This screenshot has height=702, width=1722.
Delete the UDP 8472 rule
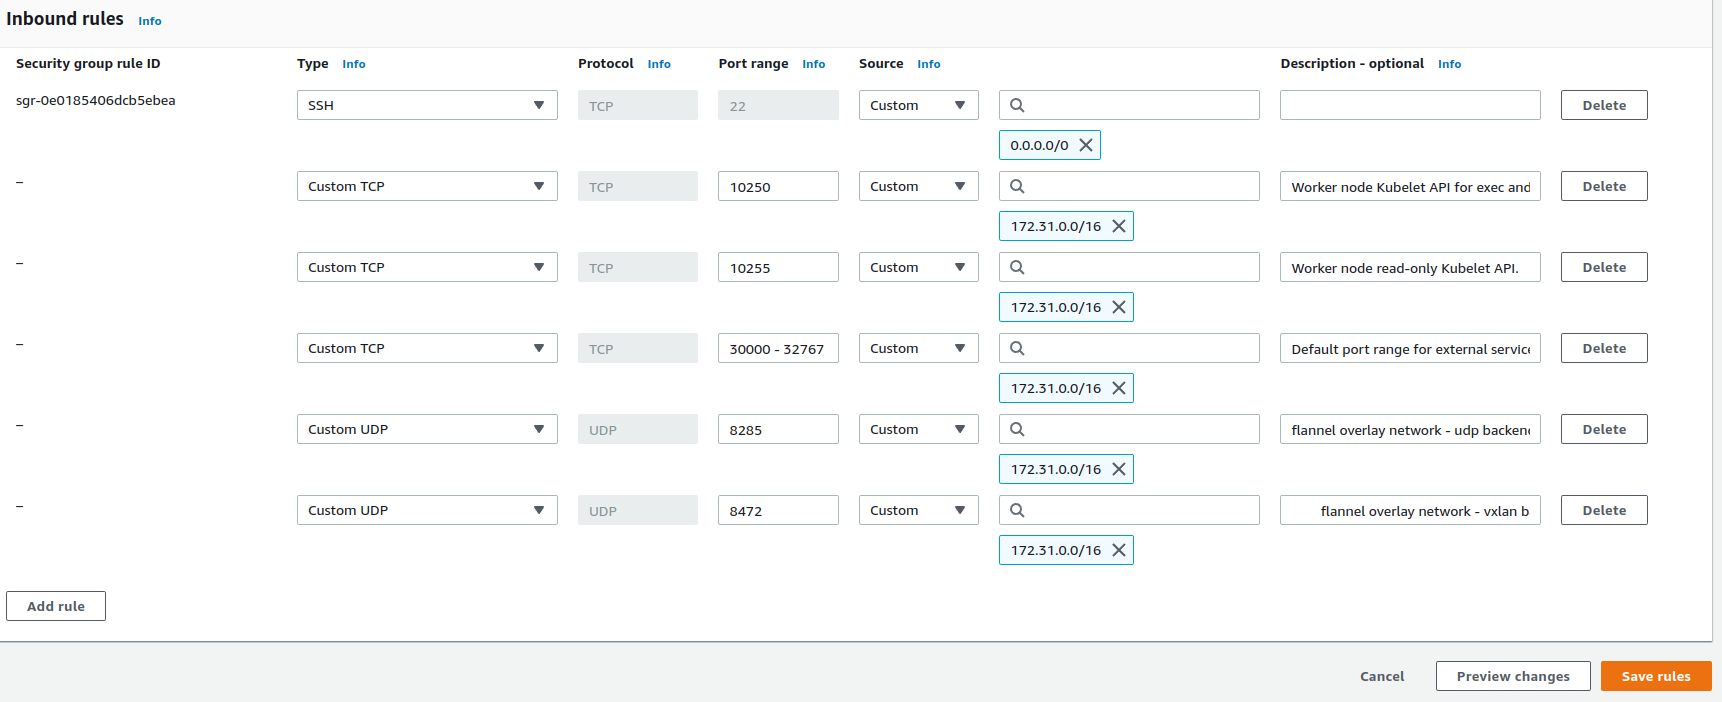point(1604,510)
